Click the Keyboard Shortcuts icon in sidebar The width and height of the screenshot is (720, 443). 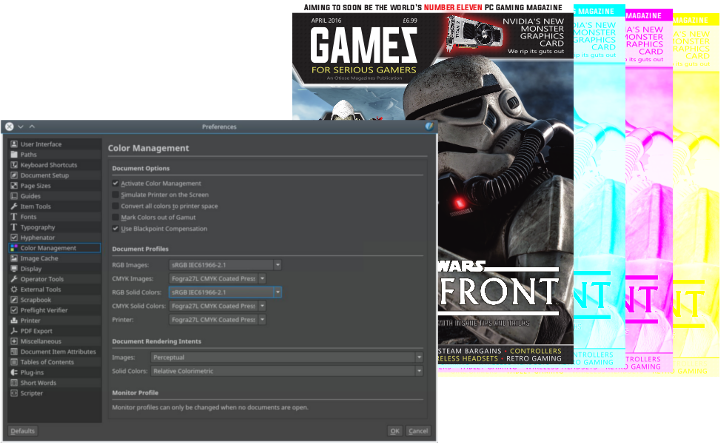(x=14, y=165)
